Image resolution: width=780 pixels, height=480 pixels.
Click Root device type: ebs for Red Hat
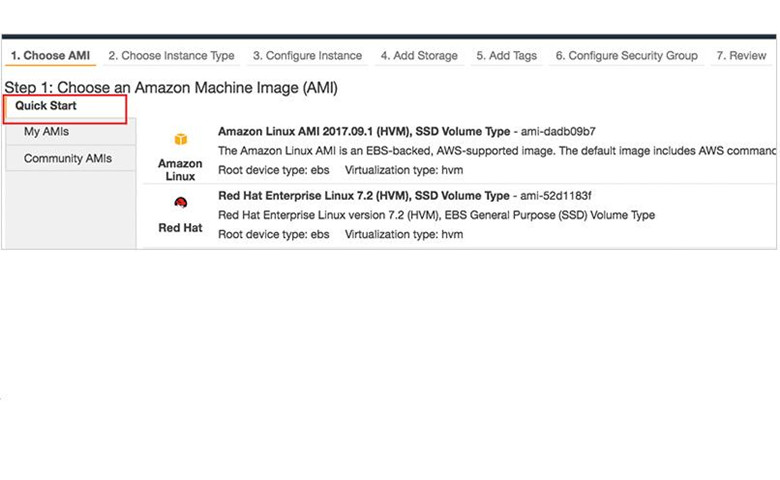[274, 234]
